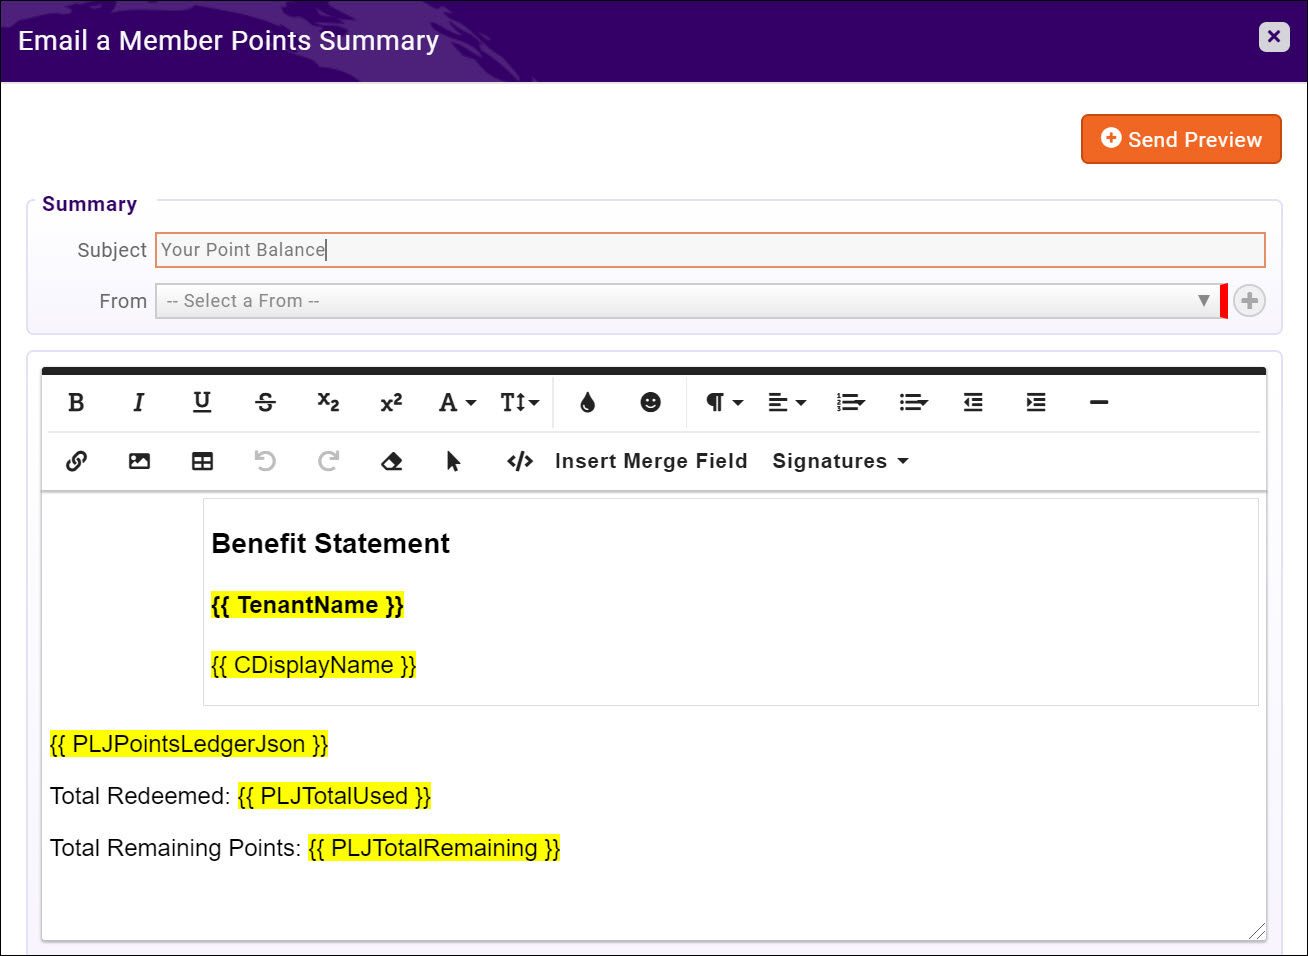Open the insert table tool
The width and height of the screenshot is (1308, 956).
202,461
